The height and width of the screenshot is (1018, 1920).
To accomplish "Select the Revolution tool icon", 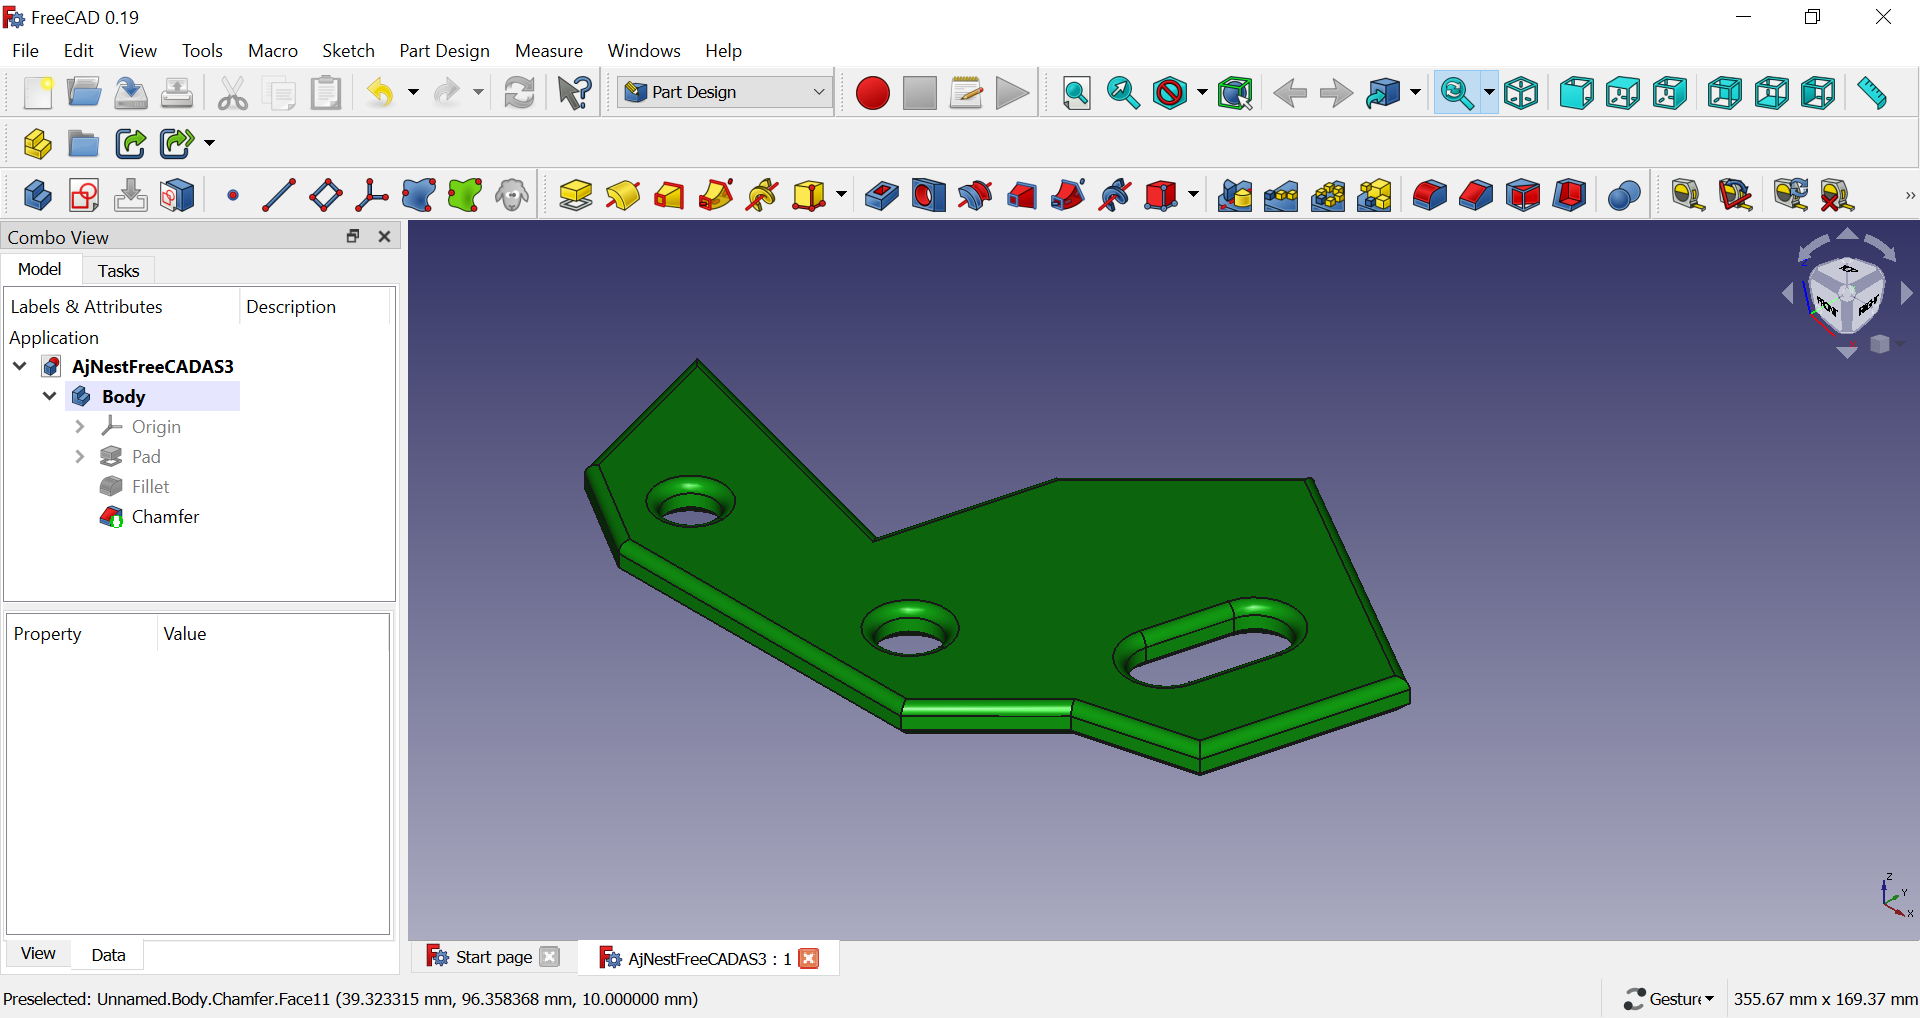I will [622, 196].
